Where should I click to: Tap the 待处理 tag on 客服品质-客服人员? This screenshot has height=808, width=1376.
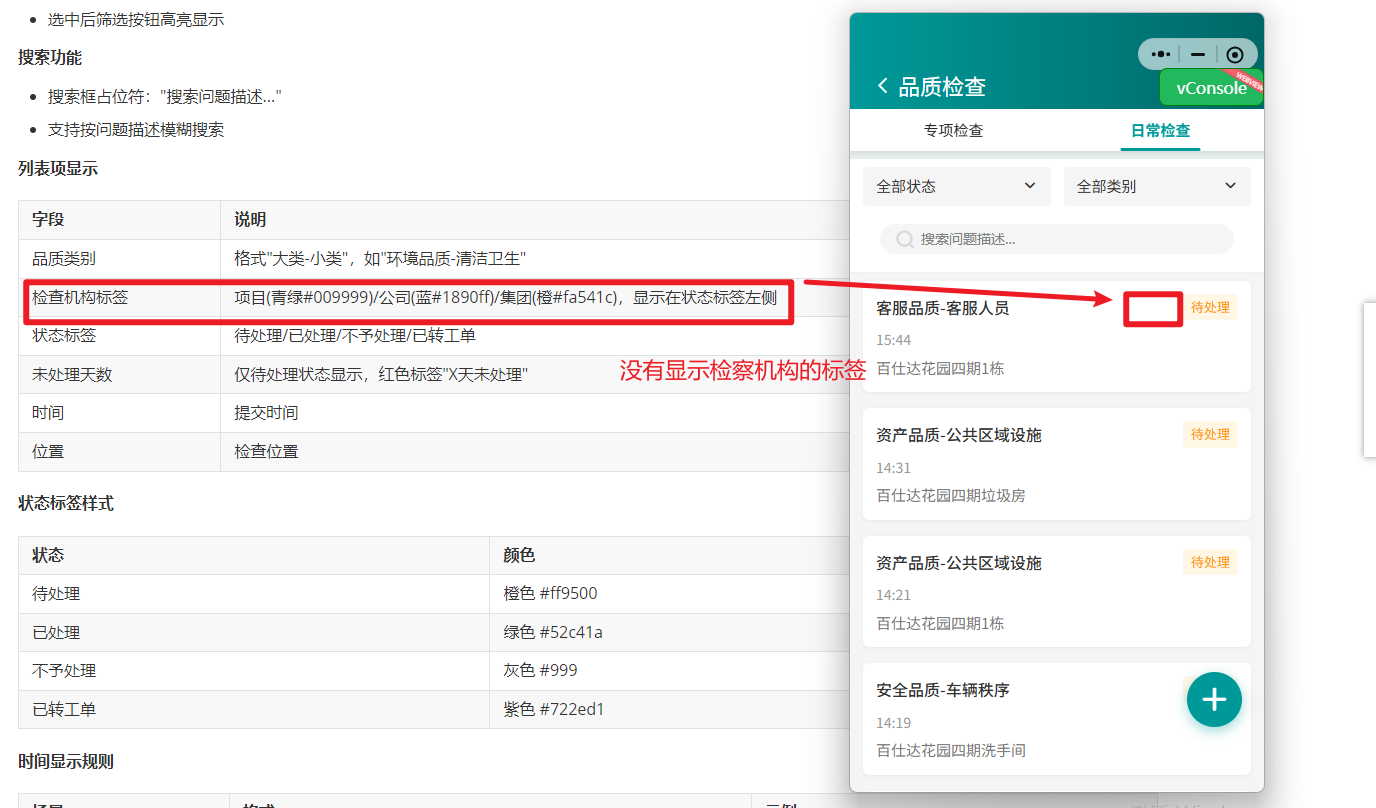[x=1210, y=308]
